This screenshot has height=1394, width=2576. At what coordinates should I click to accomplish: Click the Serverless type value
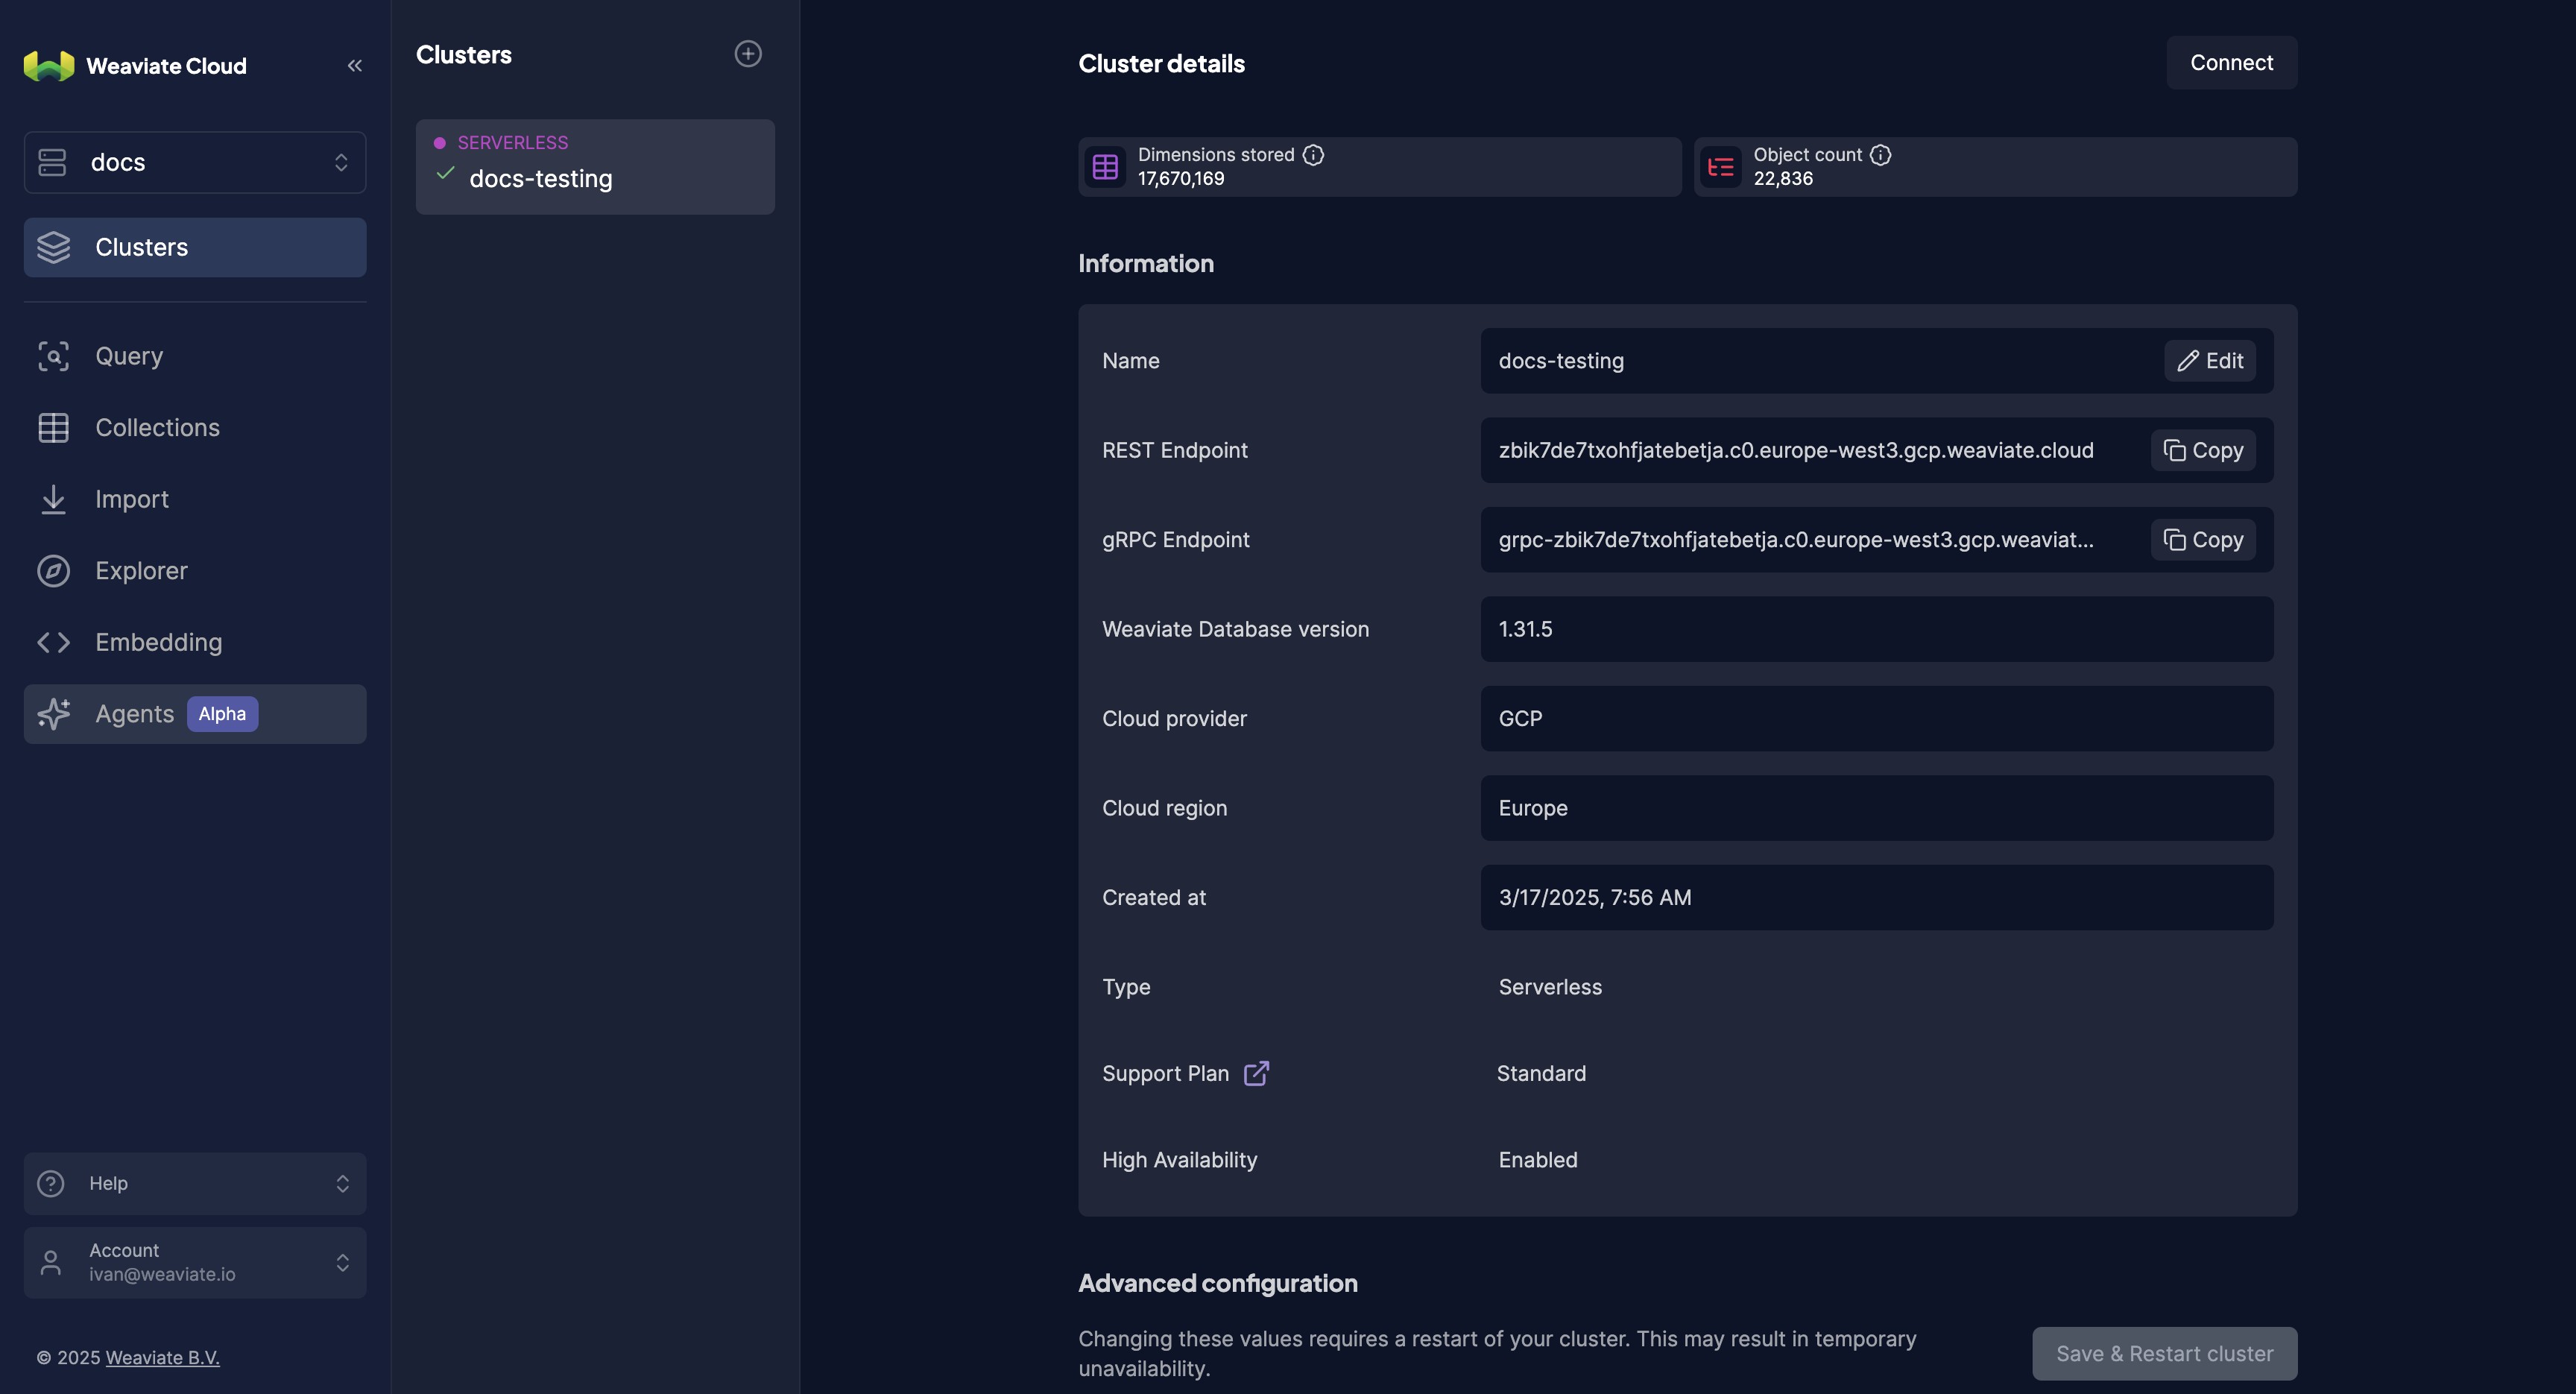point(1550,987)
